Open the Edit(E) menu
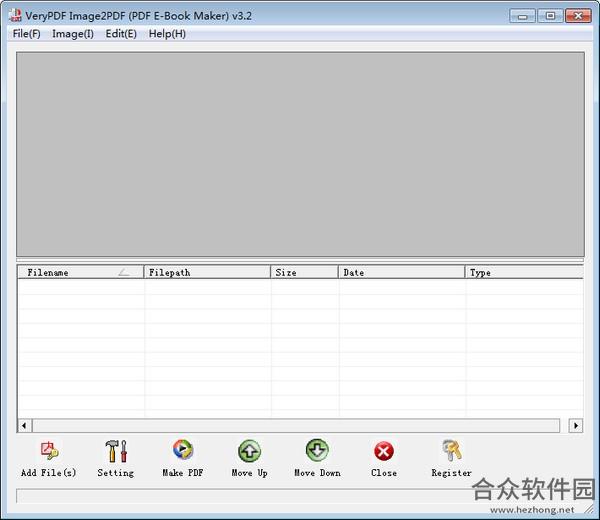The width and height of the screenshot is (600, 520). coord(121,34)
